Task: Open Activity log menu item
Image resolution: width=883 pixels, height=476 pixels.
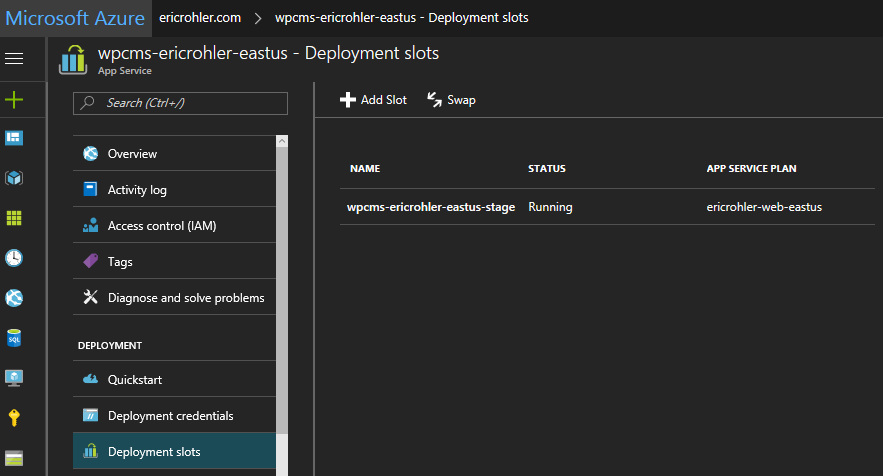Action: (175, 189)
